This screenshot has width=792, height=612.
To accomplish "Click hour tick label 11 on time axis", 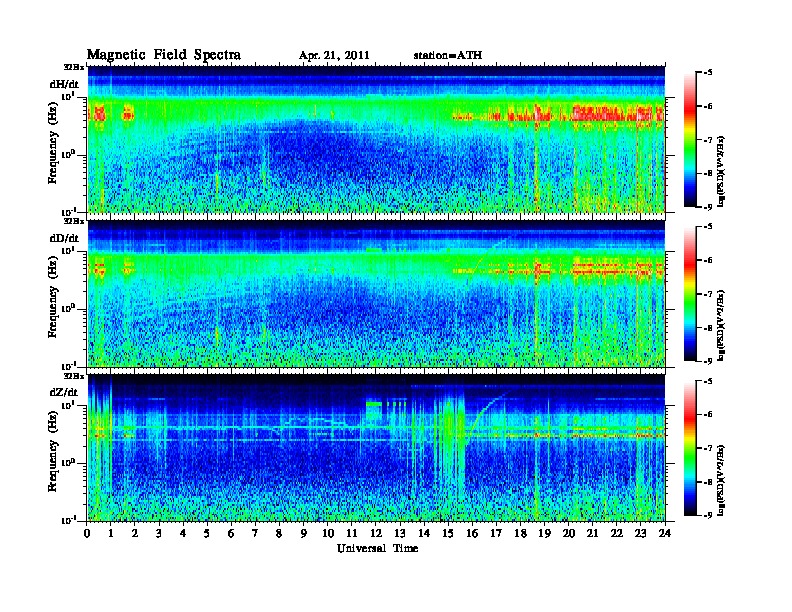I will tap(352, 534).
